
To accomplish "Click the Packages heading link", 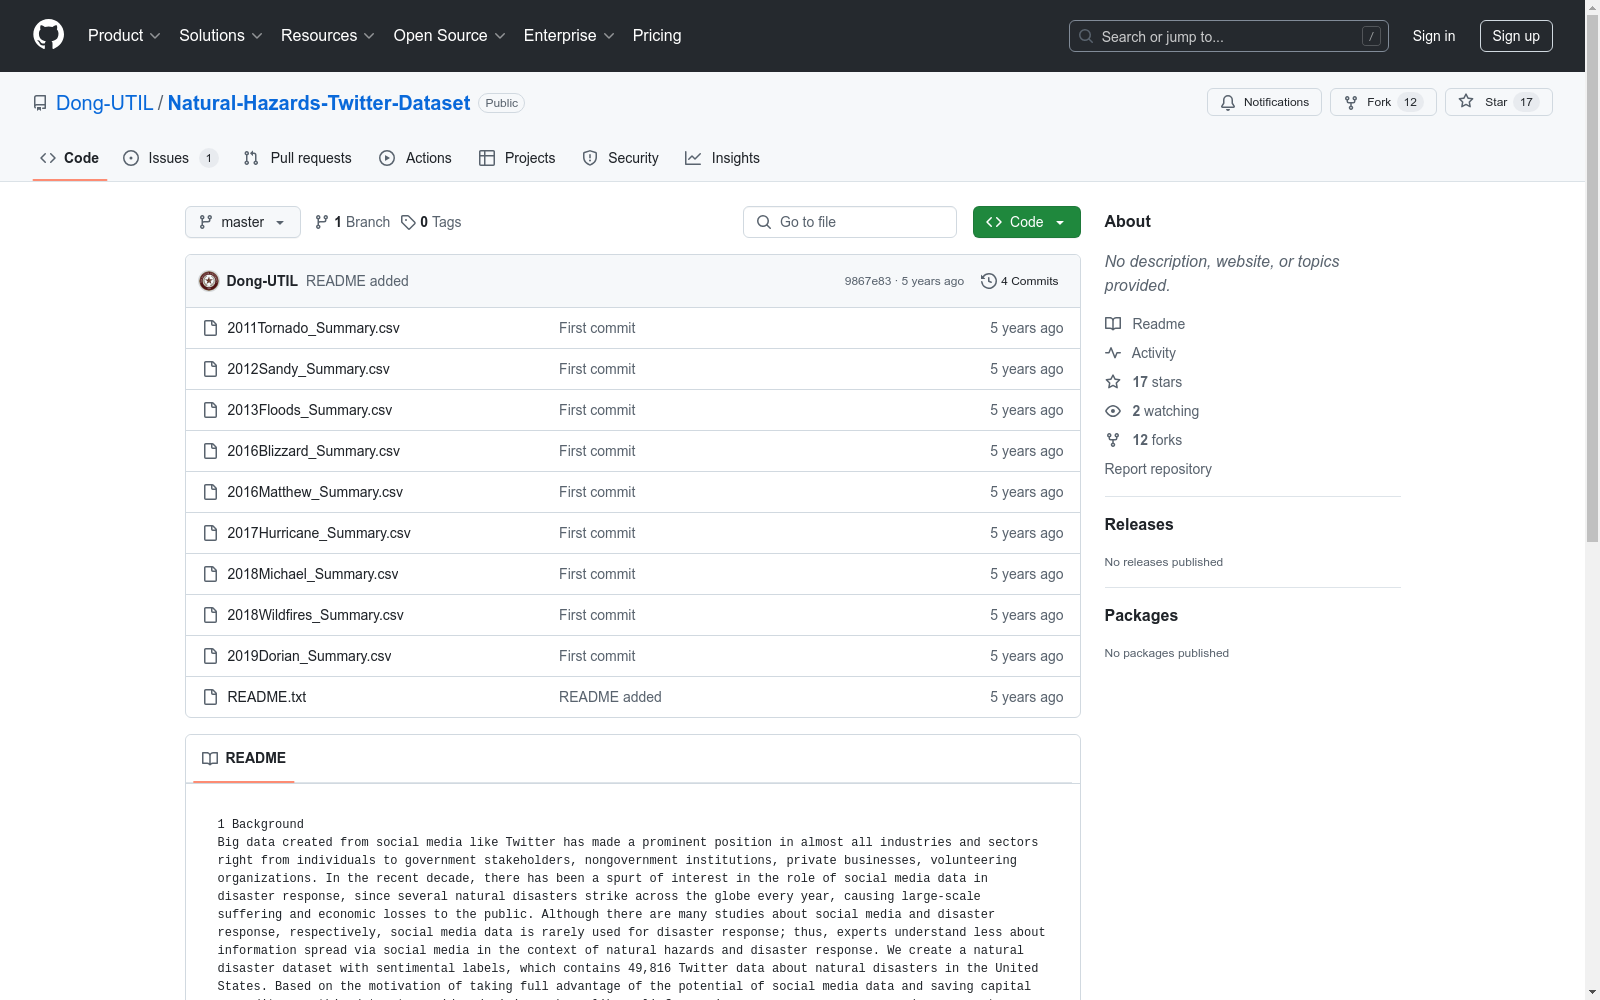I will [x=1141, y=615].
